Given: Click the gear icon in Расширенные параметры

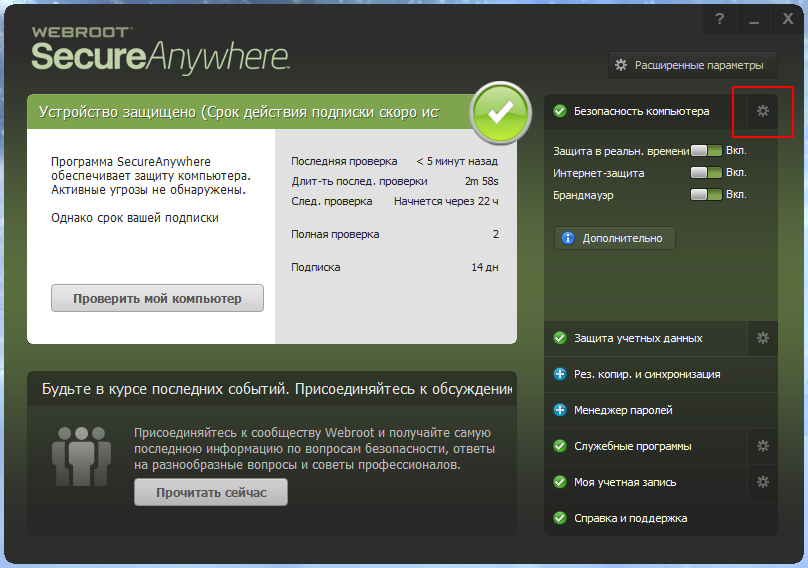Looking at the screenshot, I should 621,65.
